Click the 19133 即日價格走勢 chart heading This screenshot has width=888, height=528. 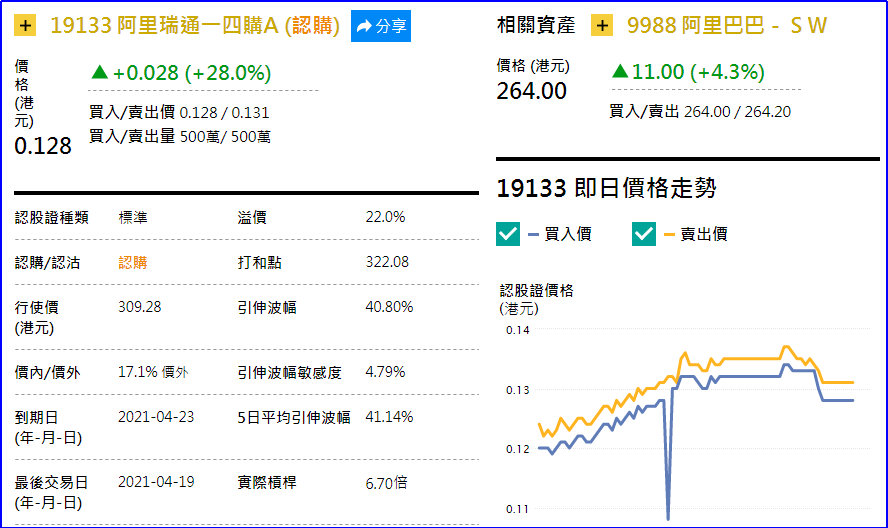coord(607,188)
